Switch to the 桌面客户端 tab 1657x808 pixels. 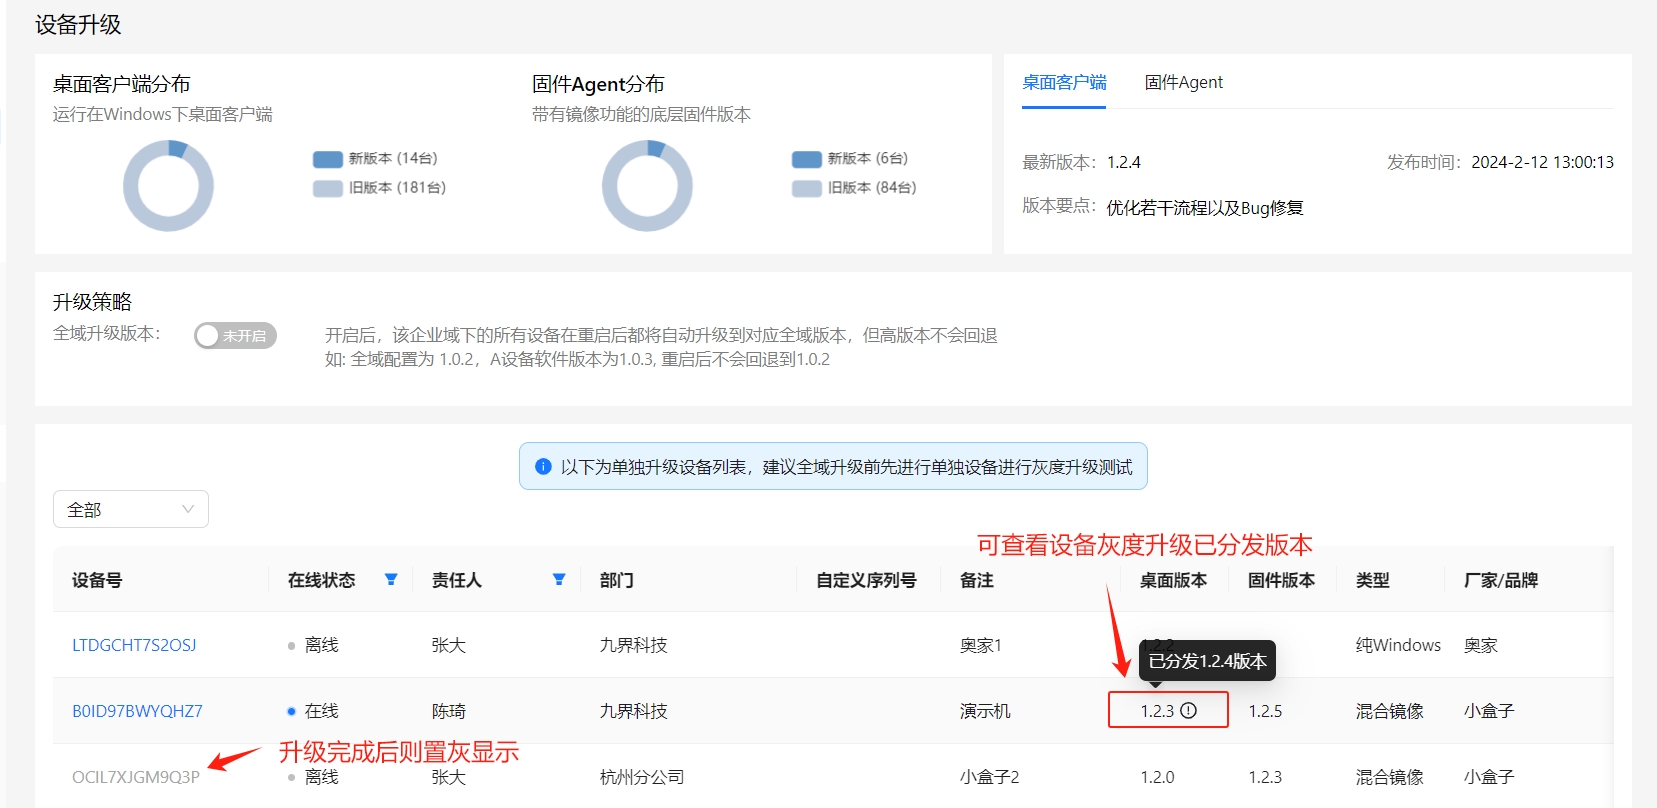click(x=1064, y=82)
